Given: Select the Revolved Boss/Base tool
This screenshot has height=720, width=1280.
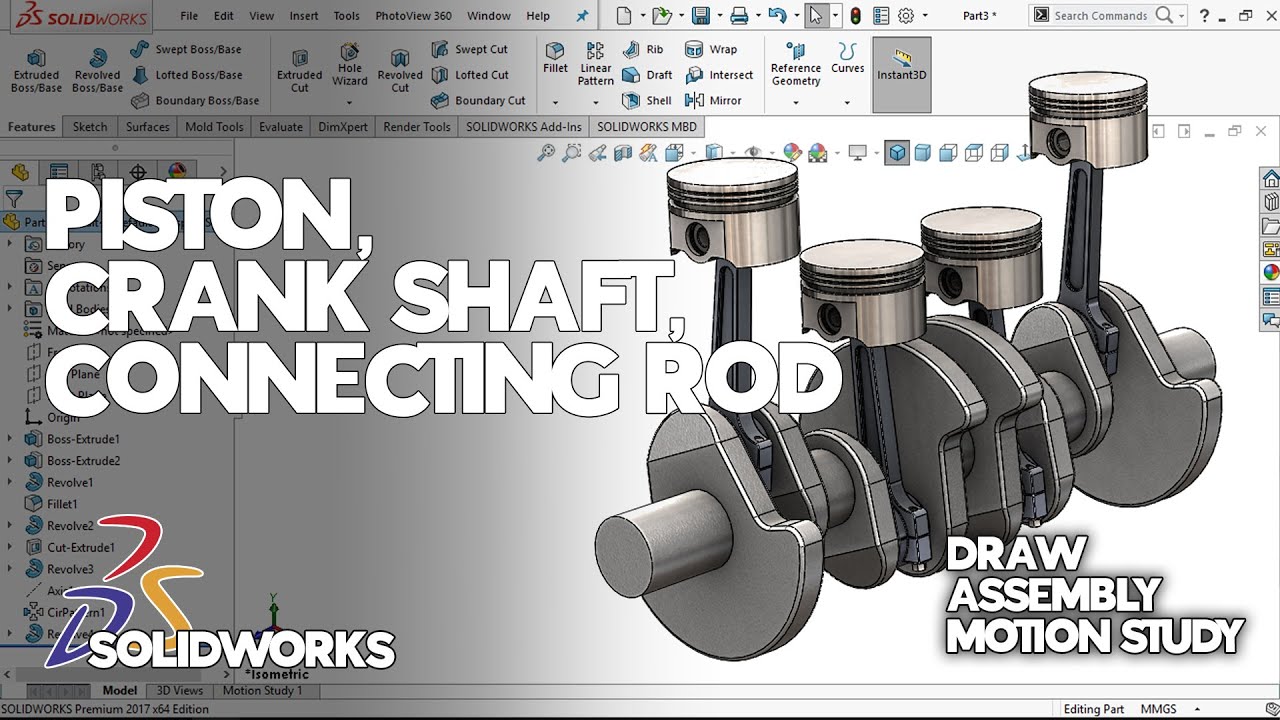Looking at the screenshot, I should [x=97, y=70].
